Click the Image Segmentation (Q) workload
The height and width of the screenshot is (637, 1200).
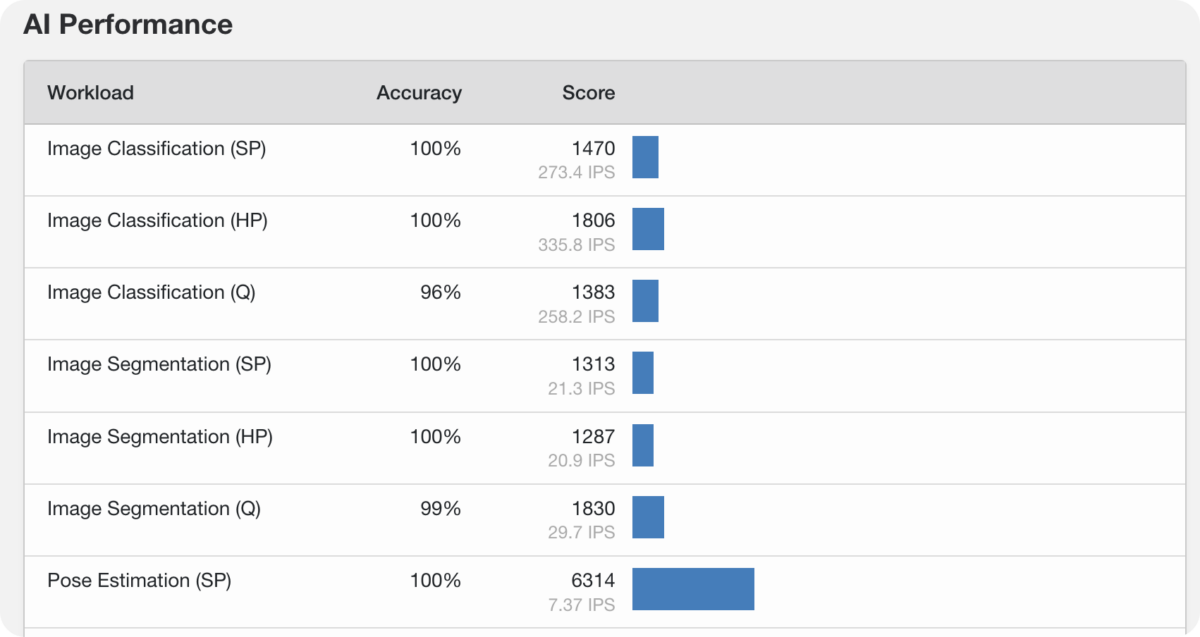click(154, 509)
